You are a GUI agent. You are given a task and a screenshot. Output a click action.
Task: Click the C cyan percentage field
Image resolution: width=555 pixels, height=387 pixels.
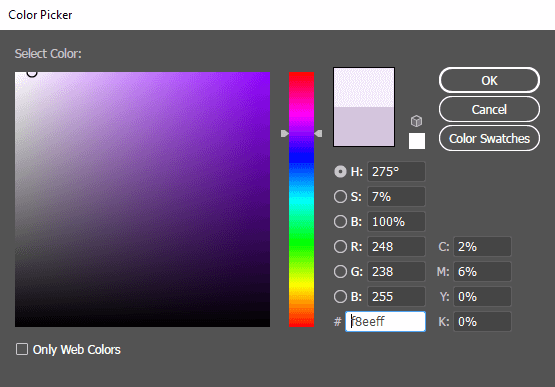click(x=482, y=246)
